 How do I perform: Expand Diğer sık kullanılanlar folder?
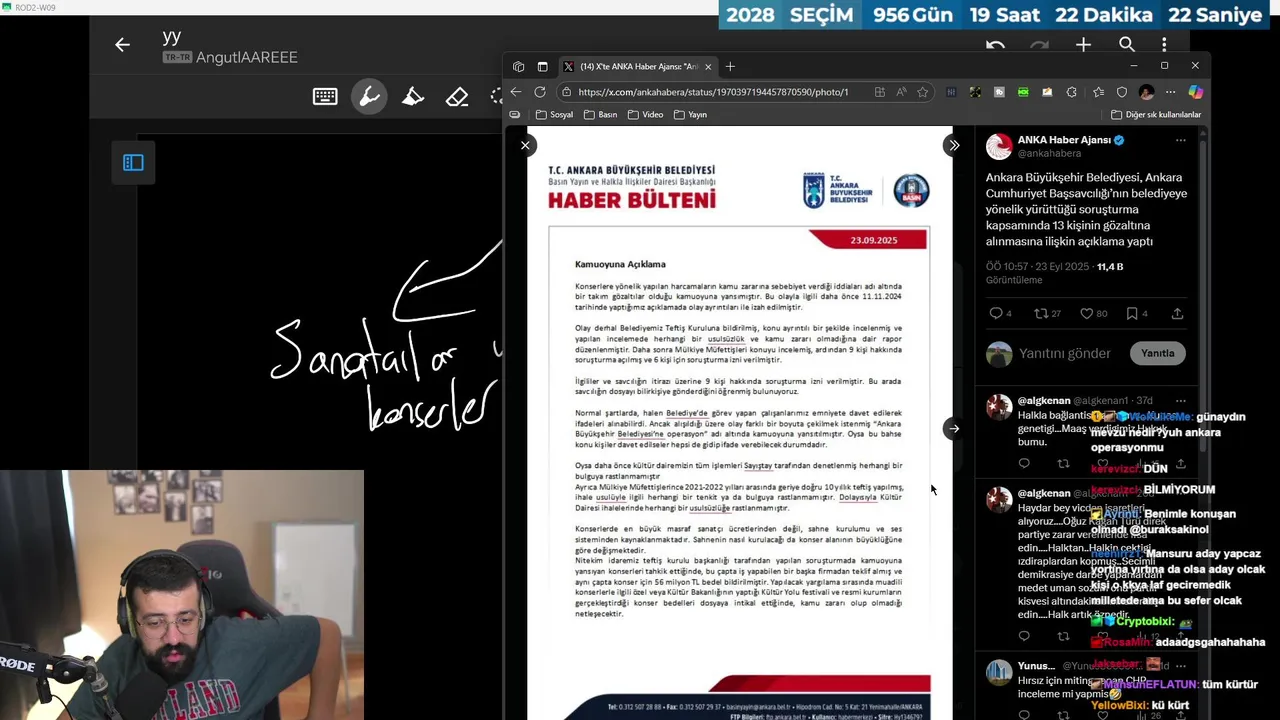(x=1155, y=115)
